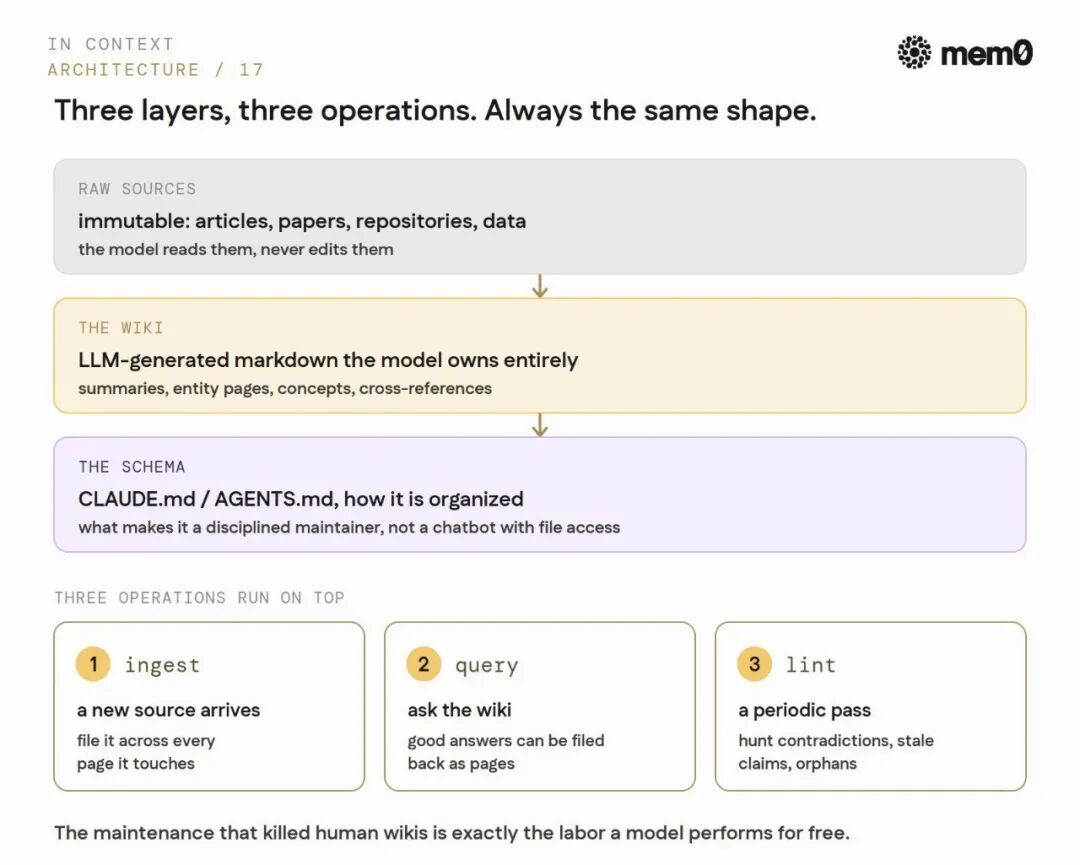
Task: Select the THE SCHEMA layer card
Action: pyautogui.click(x=540, y=494)
